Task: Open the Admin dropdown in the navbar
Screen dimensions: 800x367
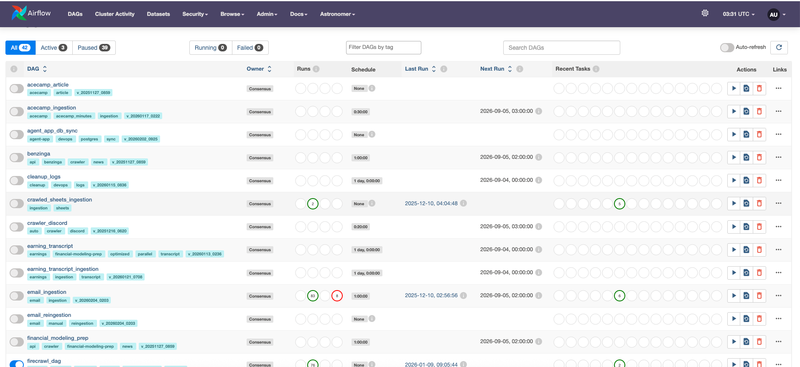Action: pos(267,14)
